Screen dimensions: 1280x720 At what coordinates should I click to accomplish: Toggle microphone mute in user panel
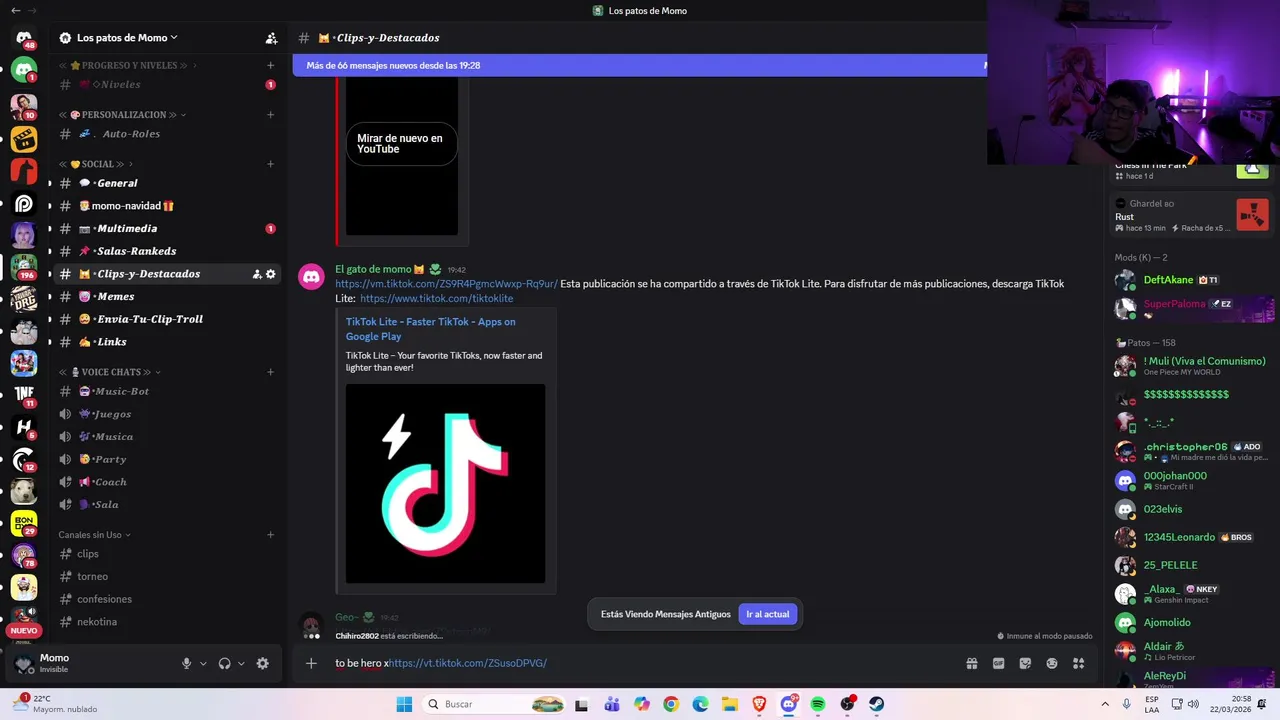click(186, 663)
